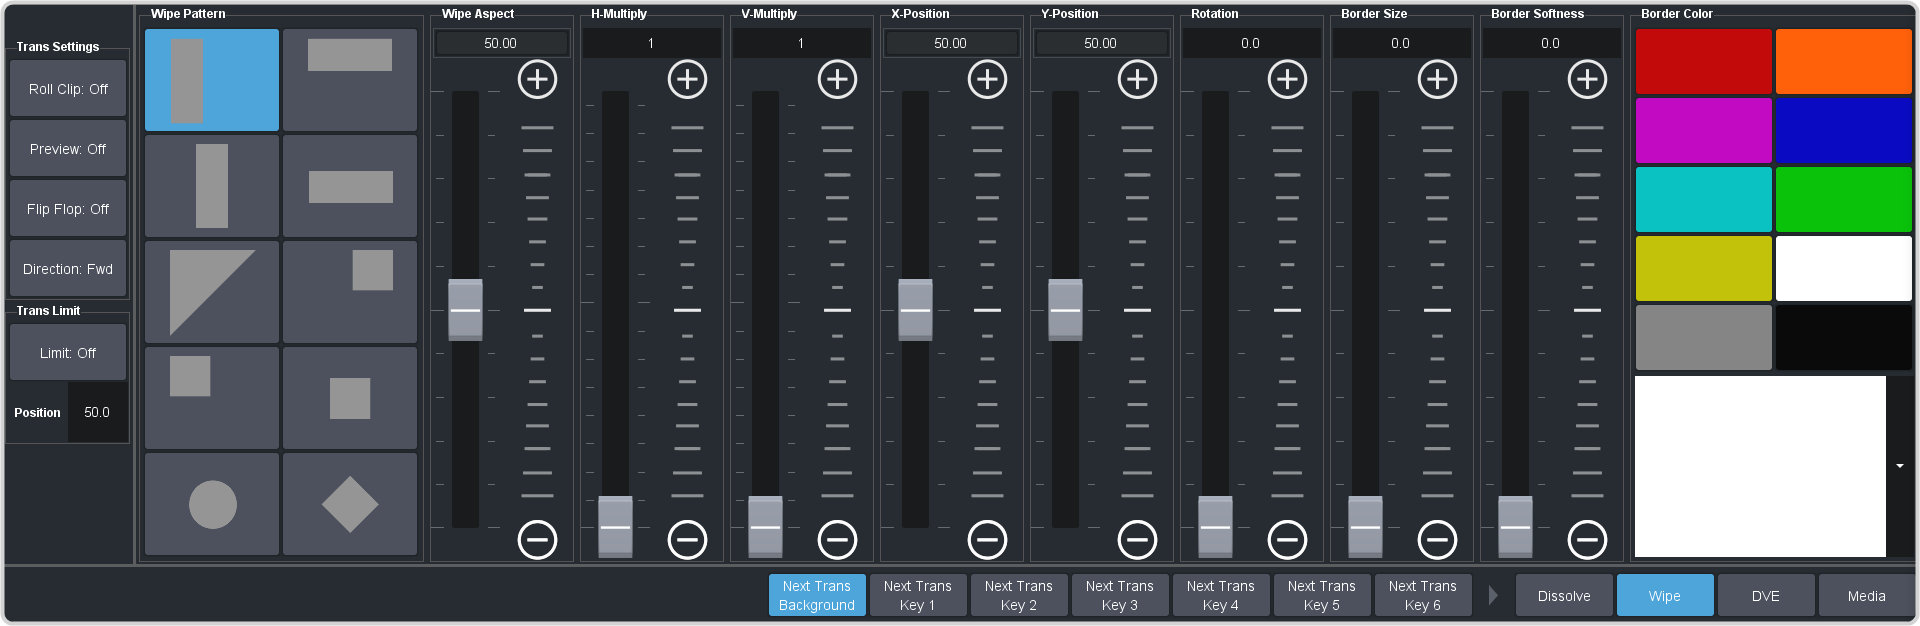This screenshot has height=626, width=1920.
Task: Increase H-Multiply with plus icon
Action: coord(687,79)
